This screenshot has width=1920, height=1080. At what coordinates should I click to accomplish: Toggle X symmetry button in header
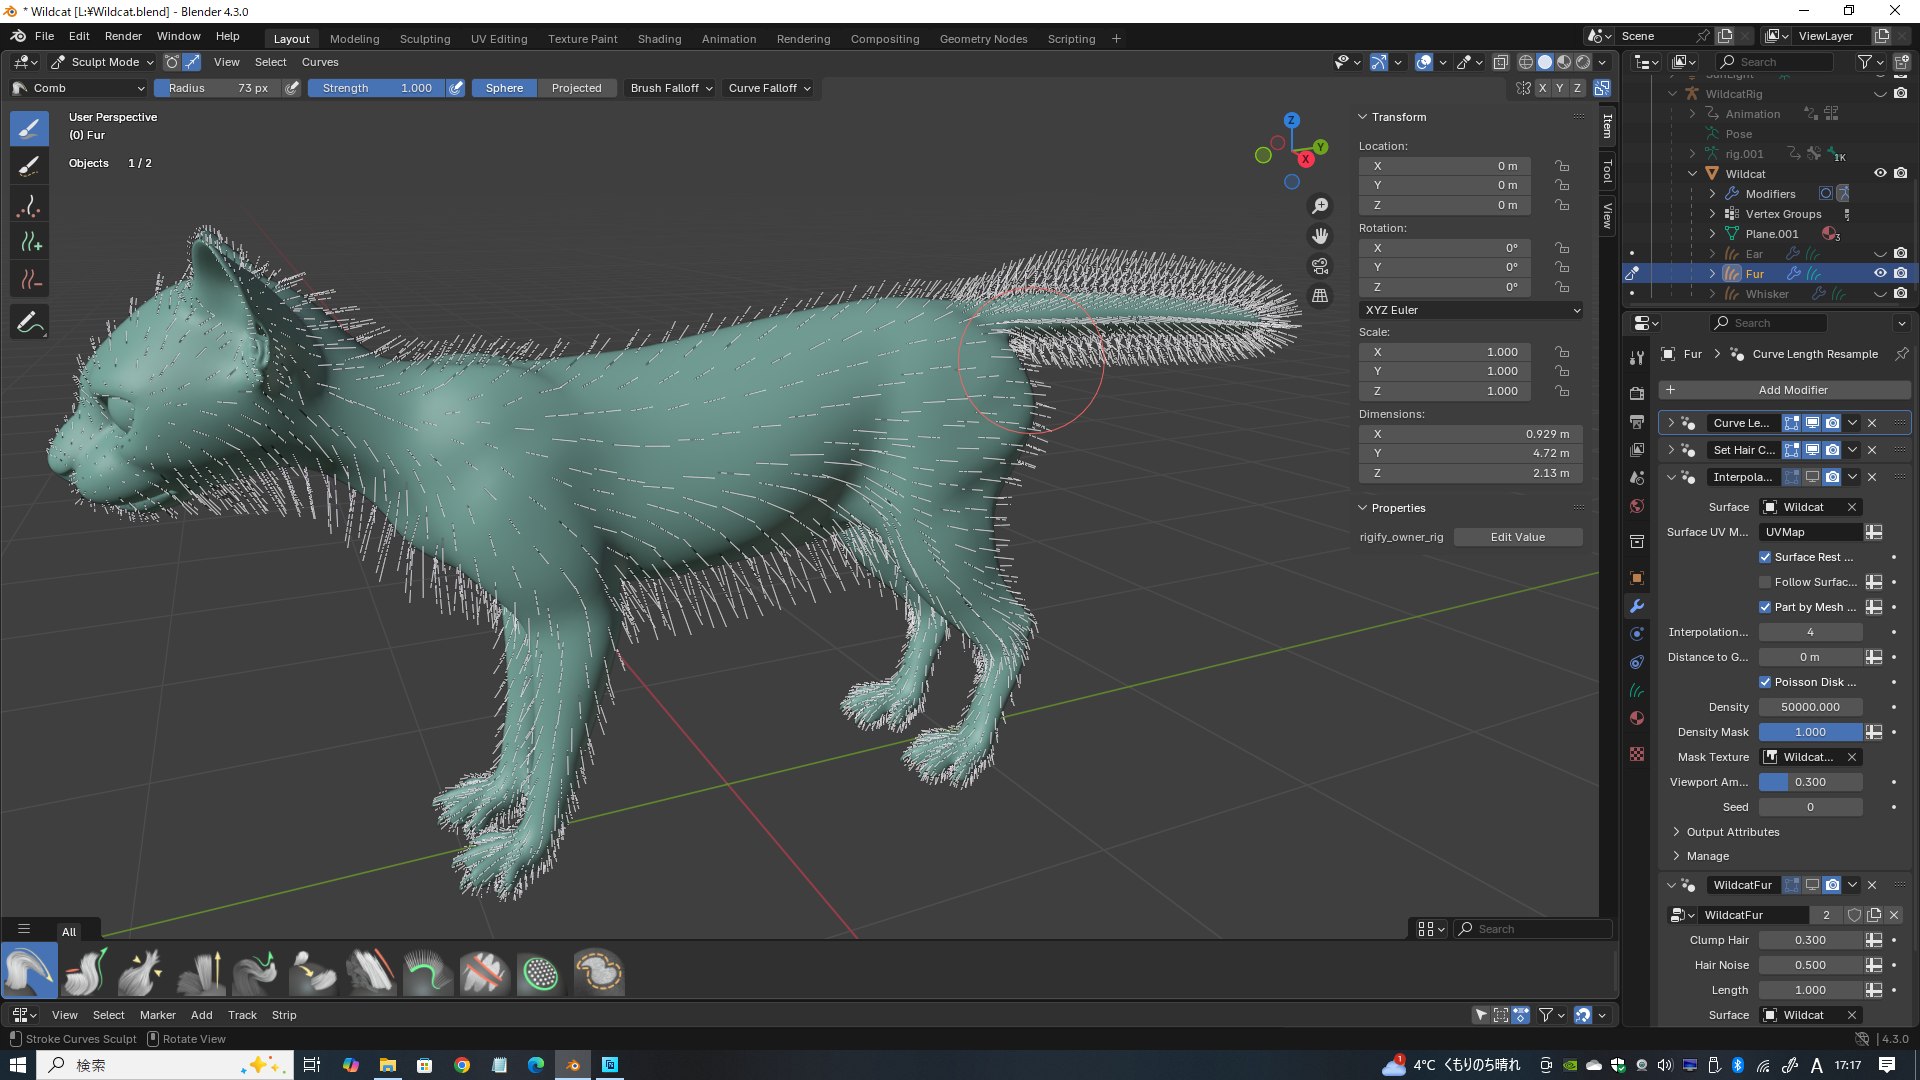1542,88
